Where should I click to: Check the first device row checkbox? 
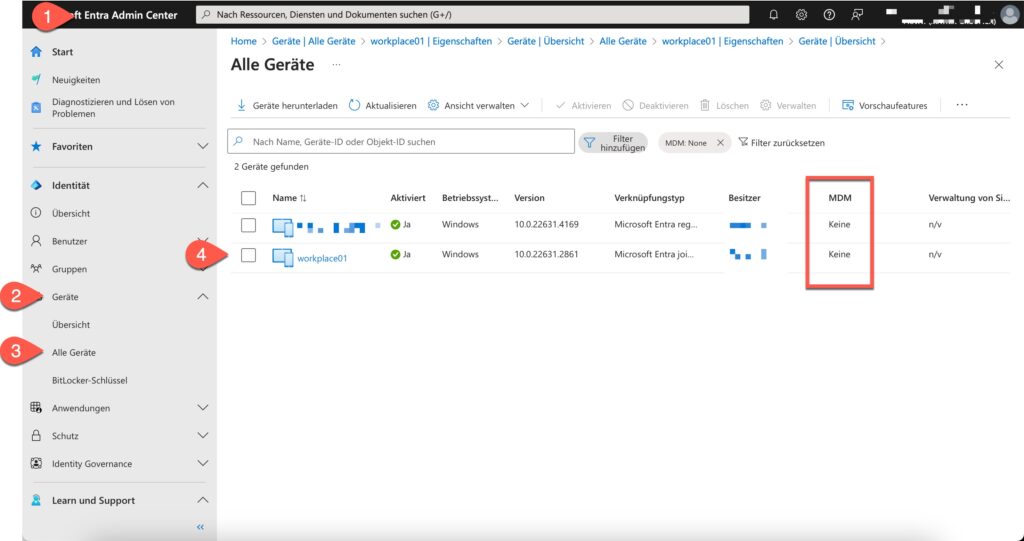(249, 225)
